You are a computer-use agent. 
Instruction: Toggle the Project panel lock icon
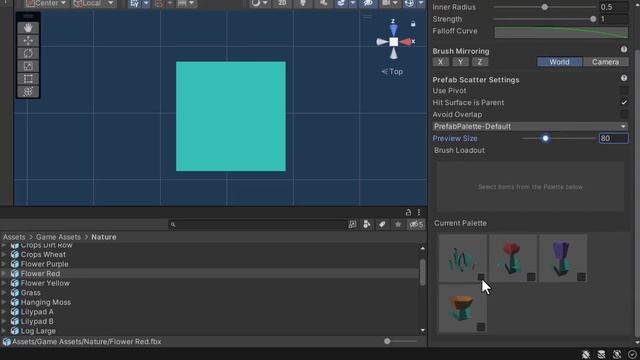click(408, 212)
